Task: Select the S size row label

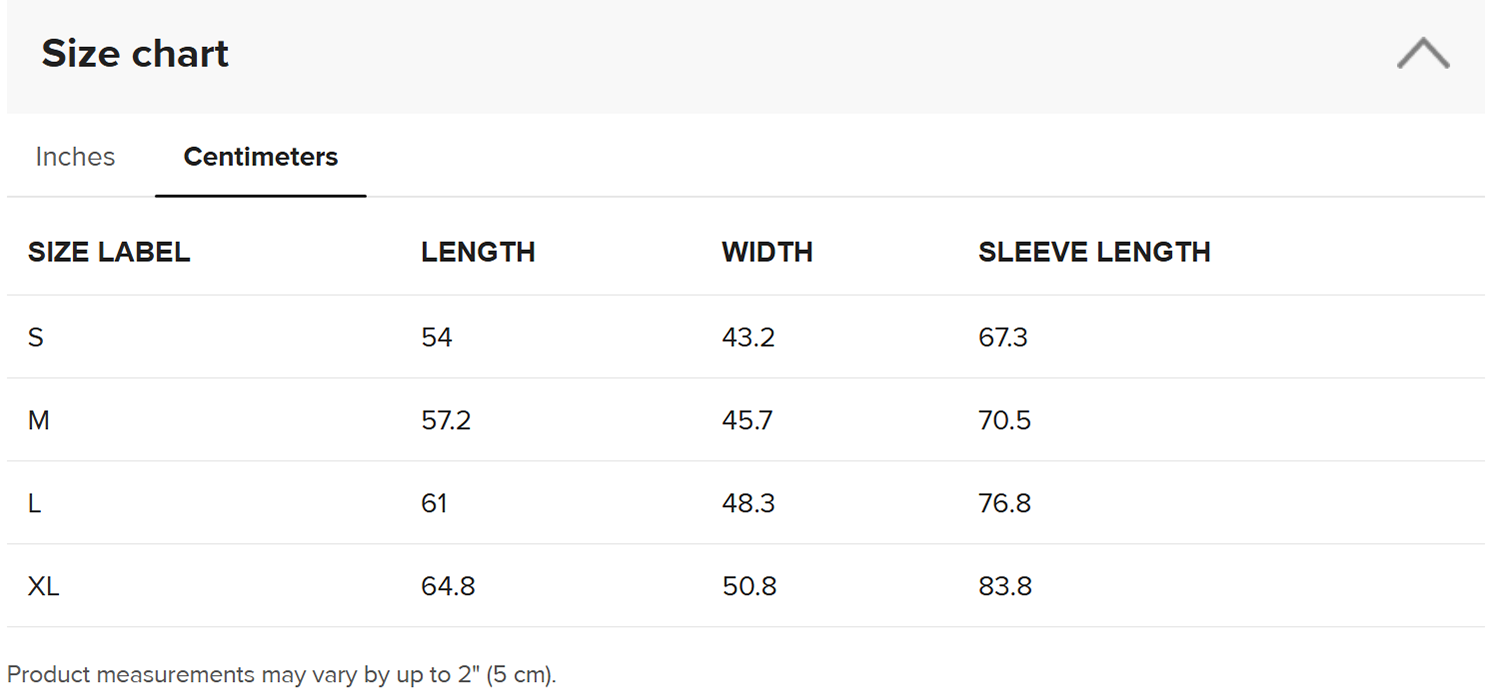Action: [36, 338]
